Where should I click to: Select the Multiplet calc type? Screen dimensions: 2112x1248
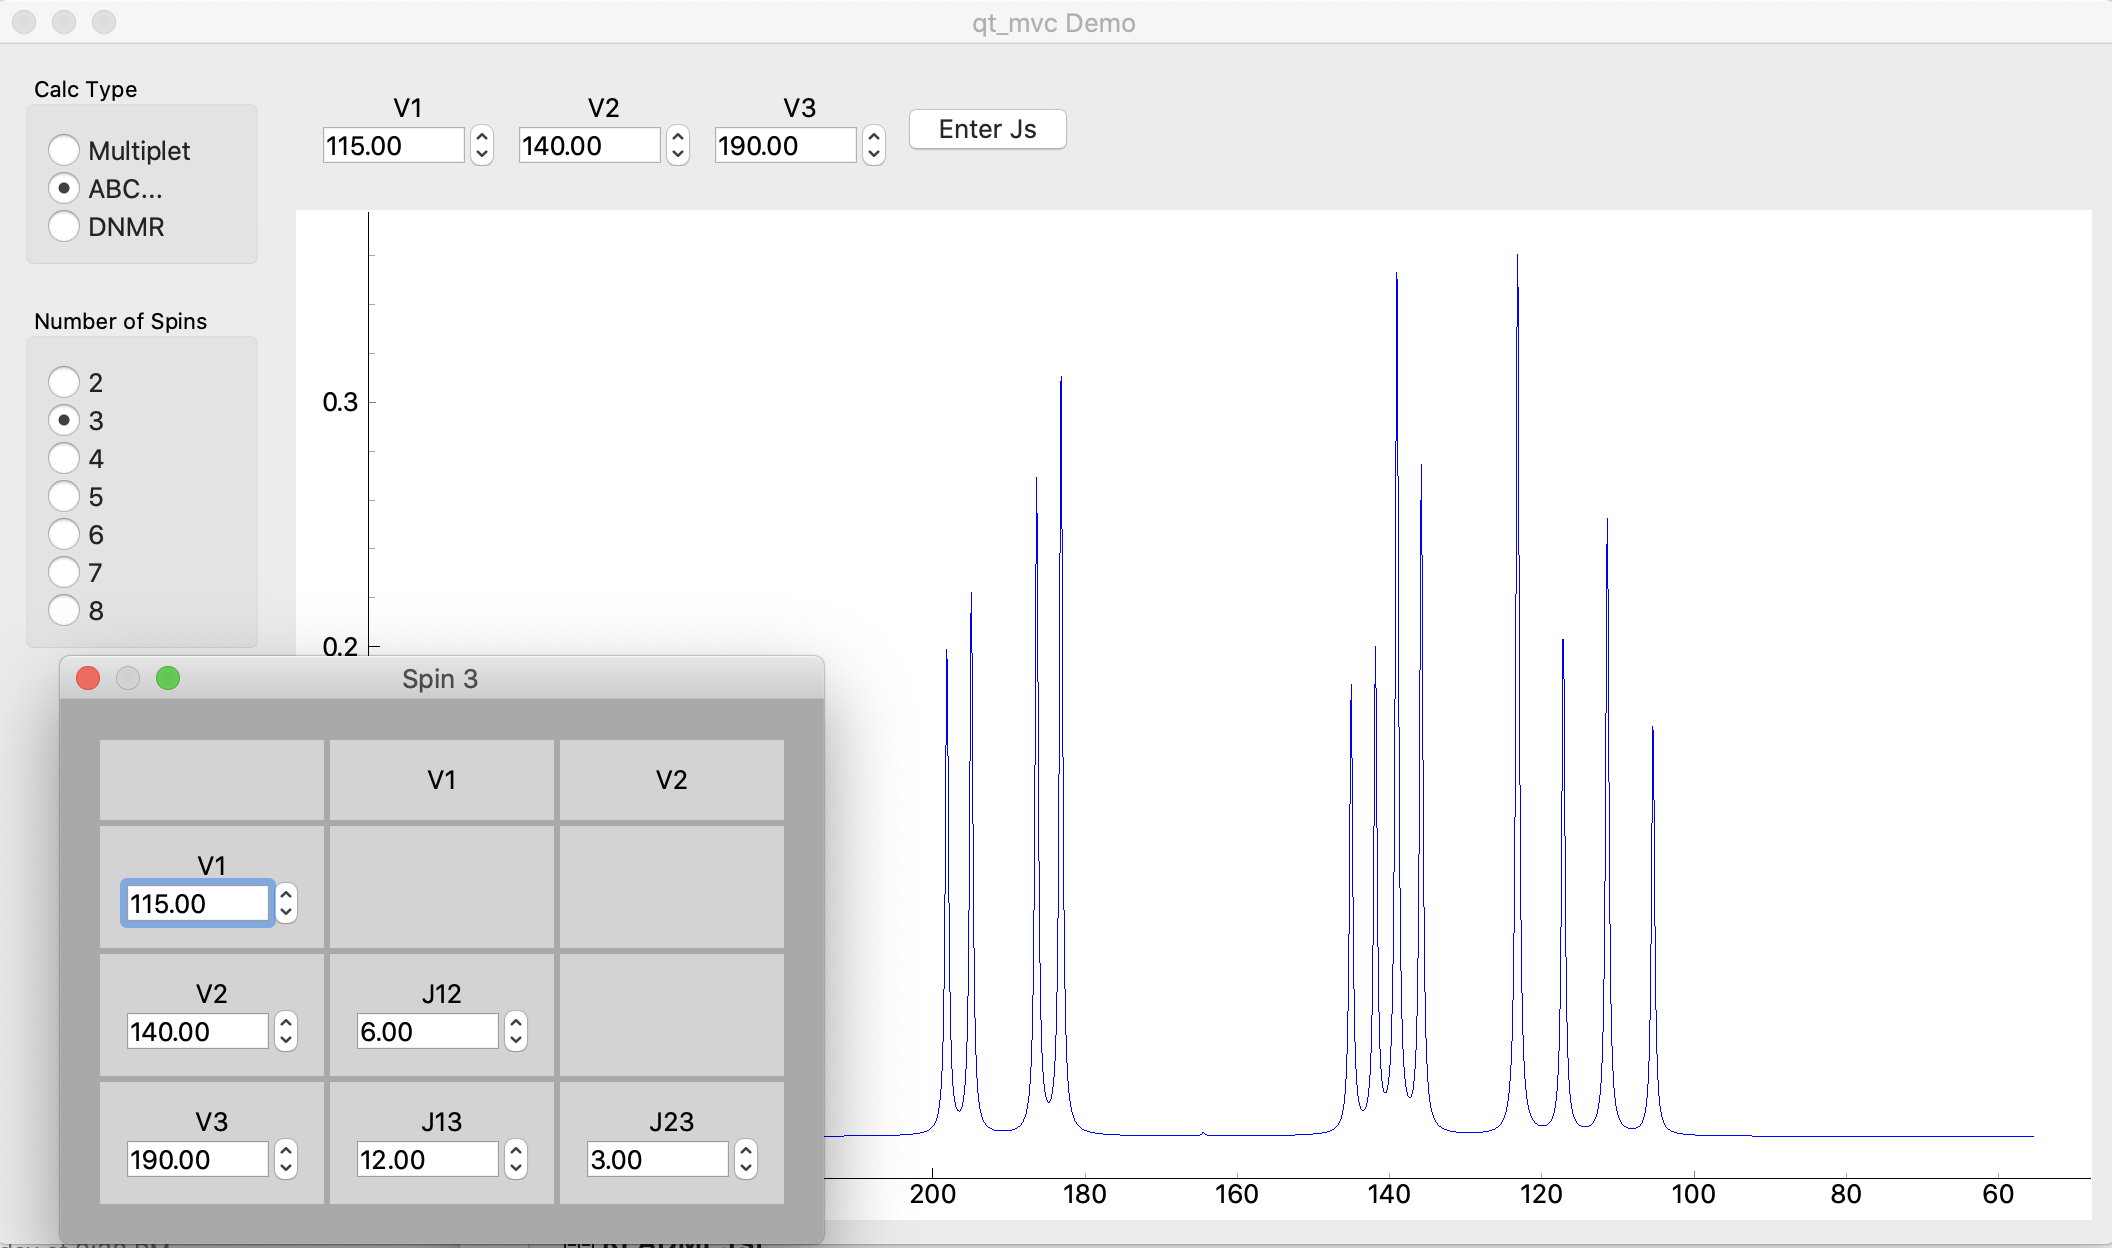[x=64, y=150]
